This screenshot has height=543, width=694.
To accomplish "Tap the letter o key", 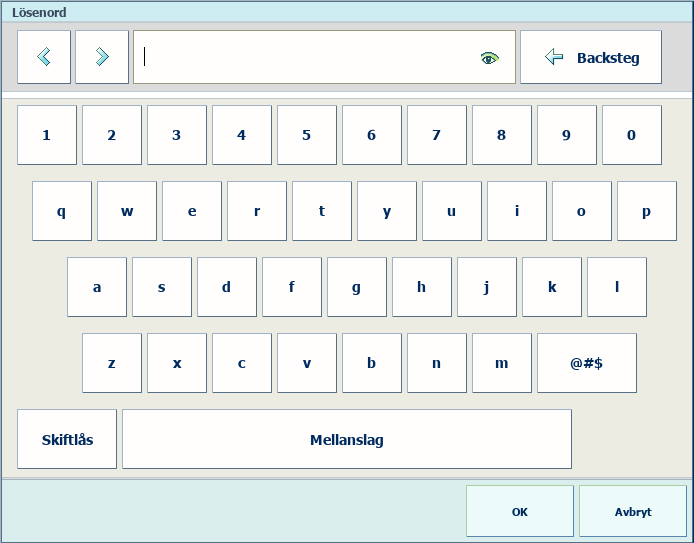I will (x=582, y=211).
